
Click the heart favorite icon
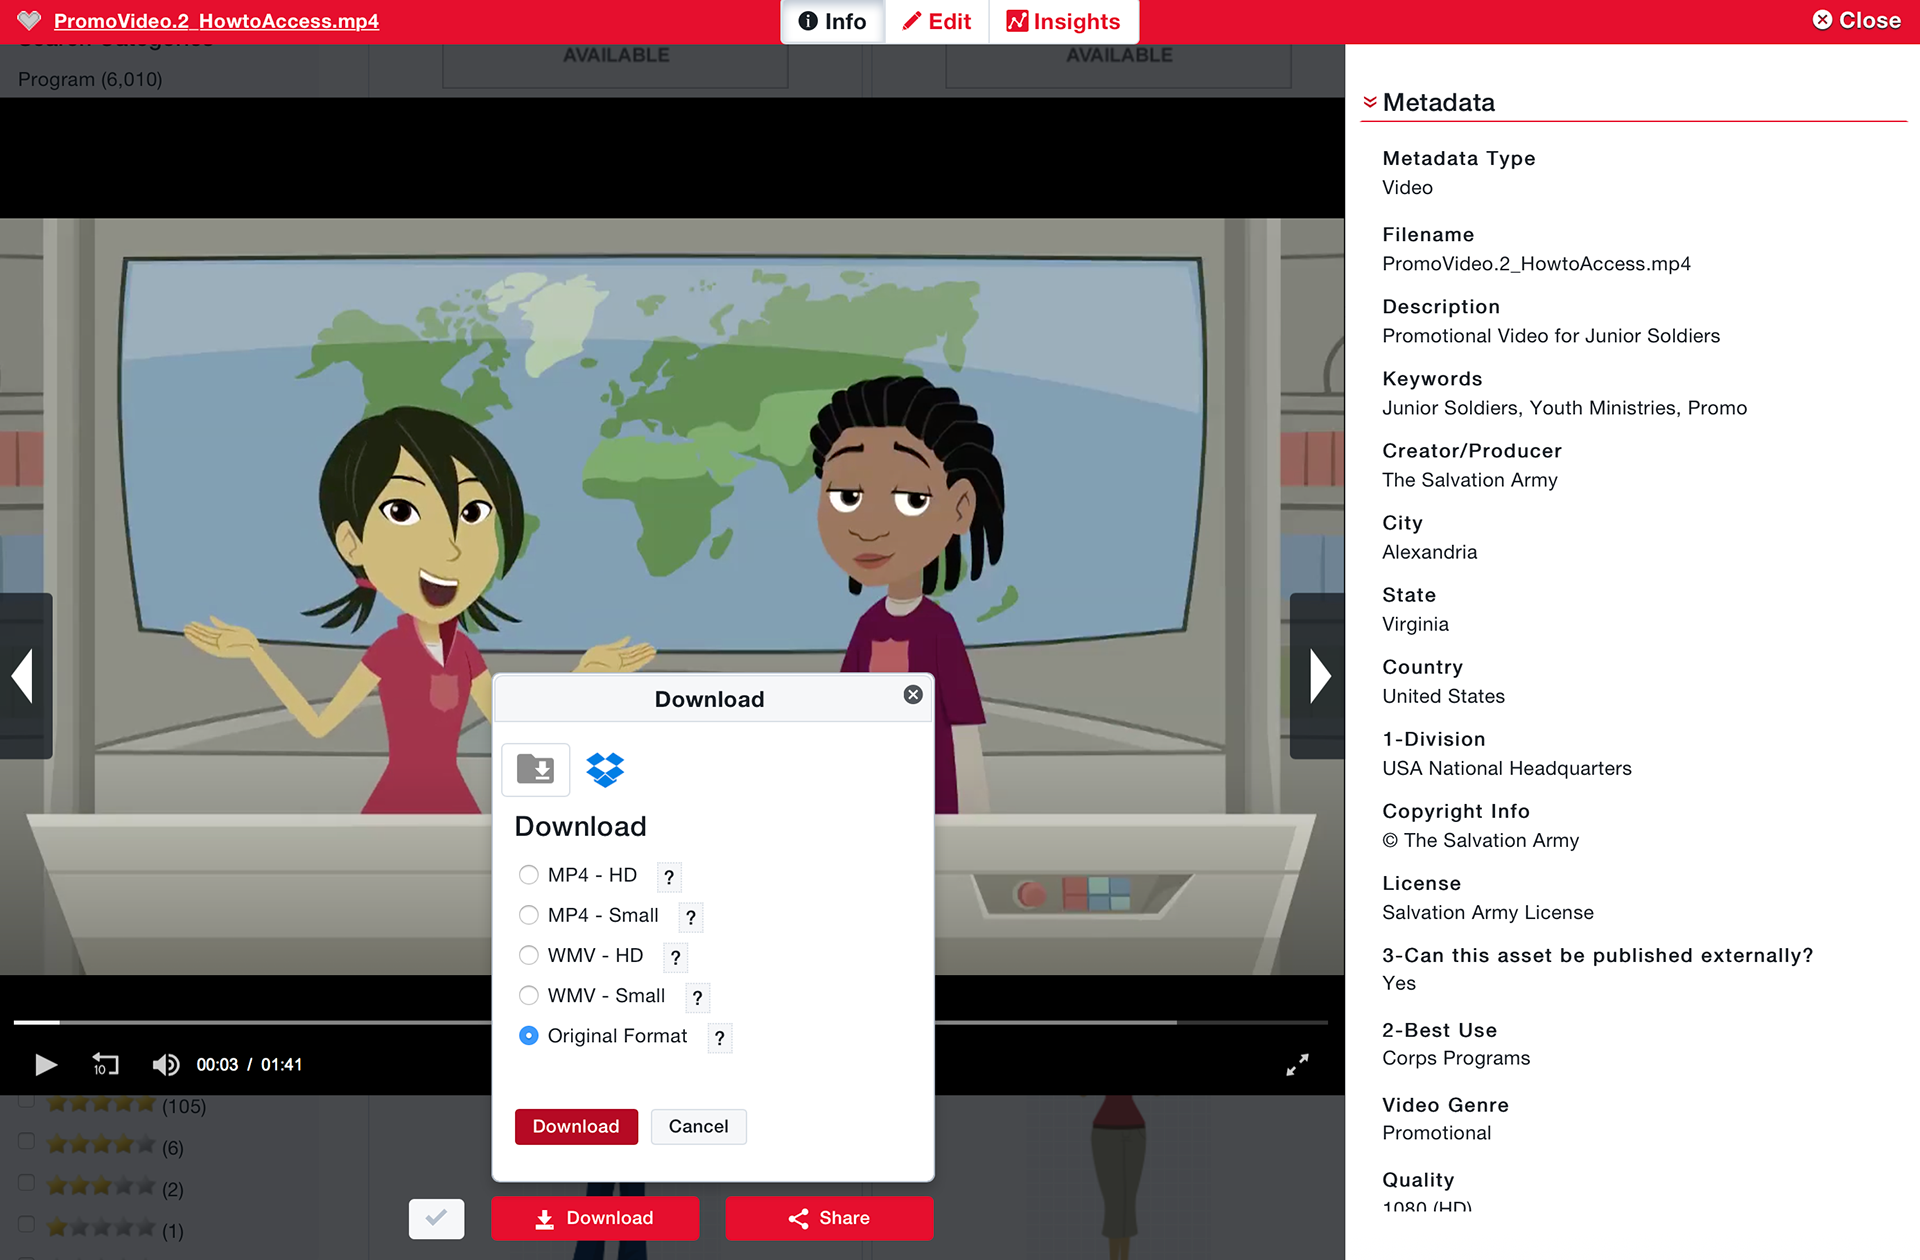point(29,20)
